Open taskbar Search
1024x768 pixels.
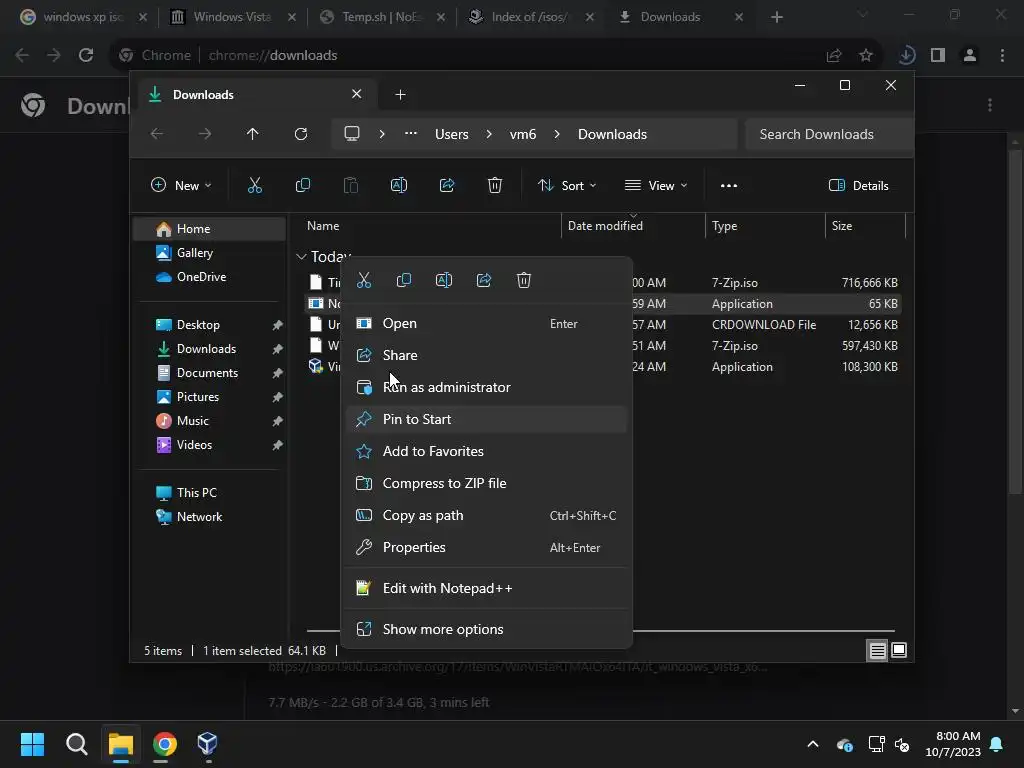tap(76, 743)
